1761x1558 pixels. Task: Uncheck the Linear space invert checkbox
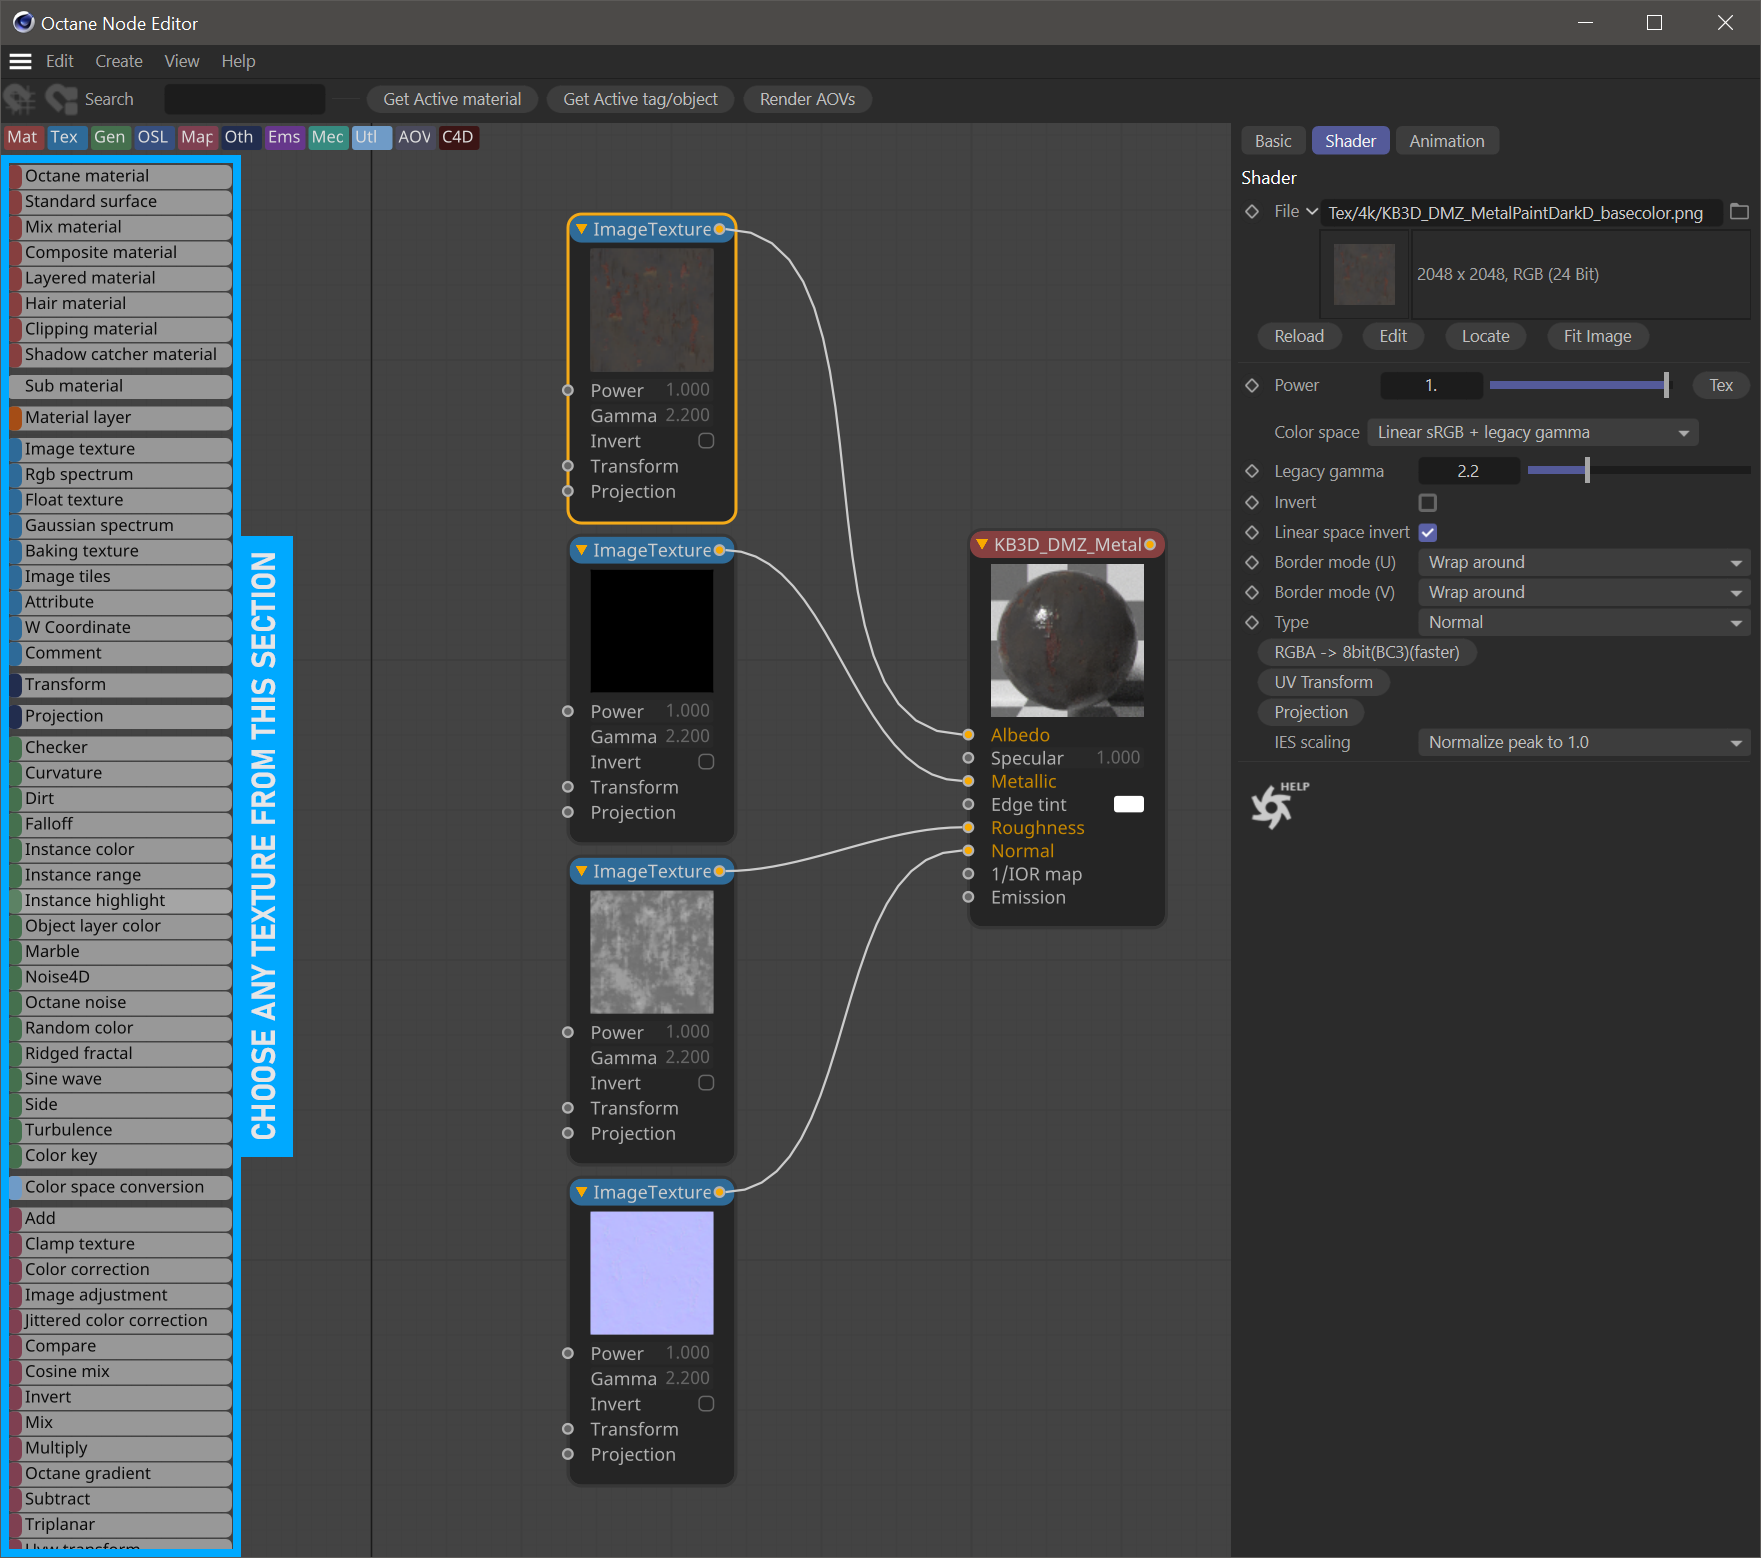1428,532
